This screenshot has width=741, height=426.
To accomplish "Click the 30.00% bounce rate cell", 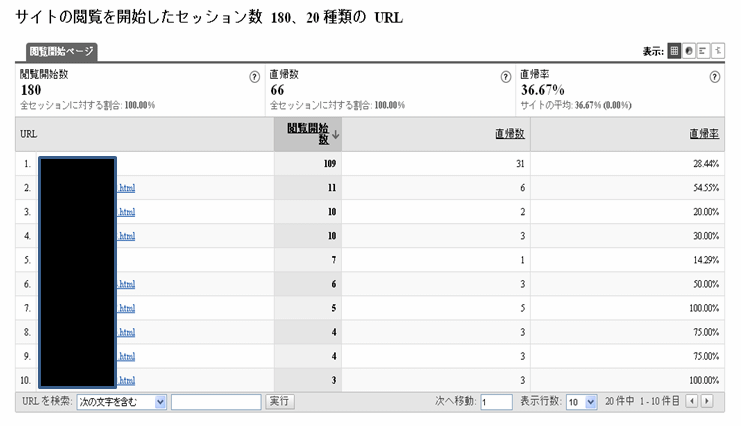I will (706, 236).
